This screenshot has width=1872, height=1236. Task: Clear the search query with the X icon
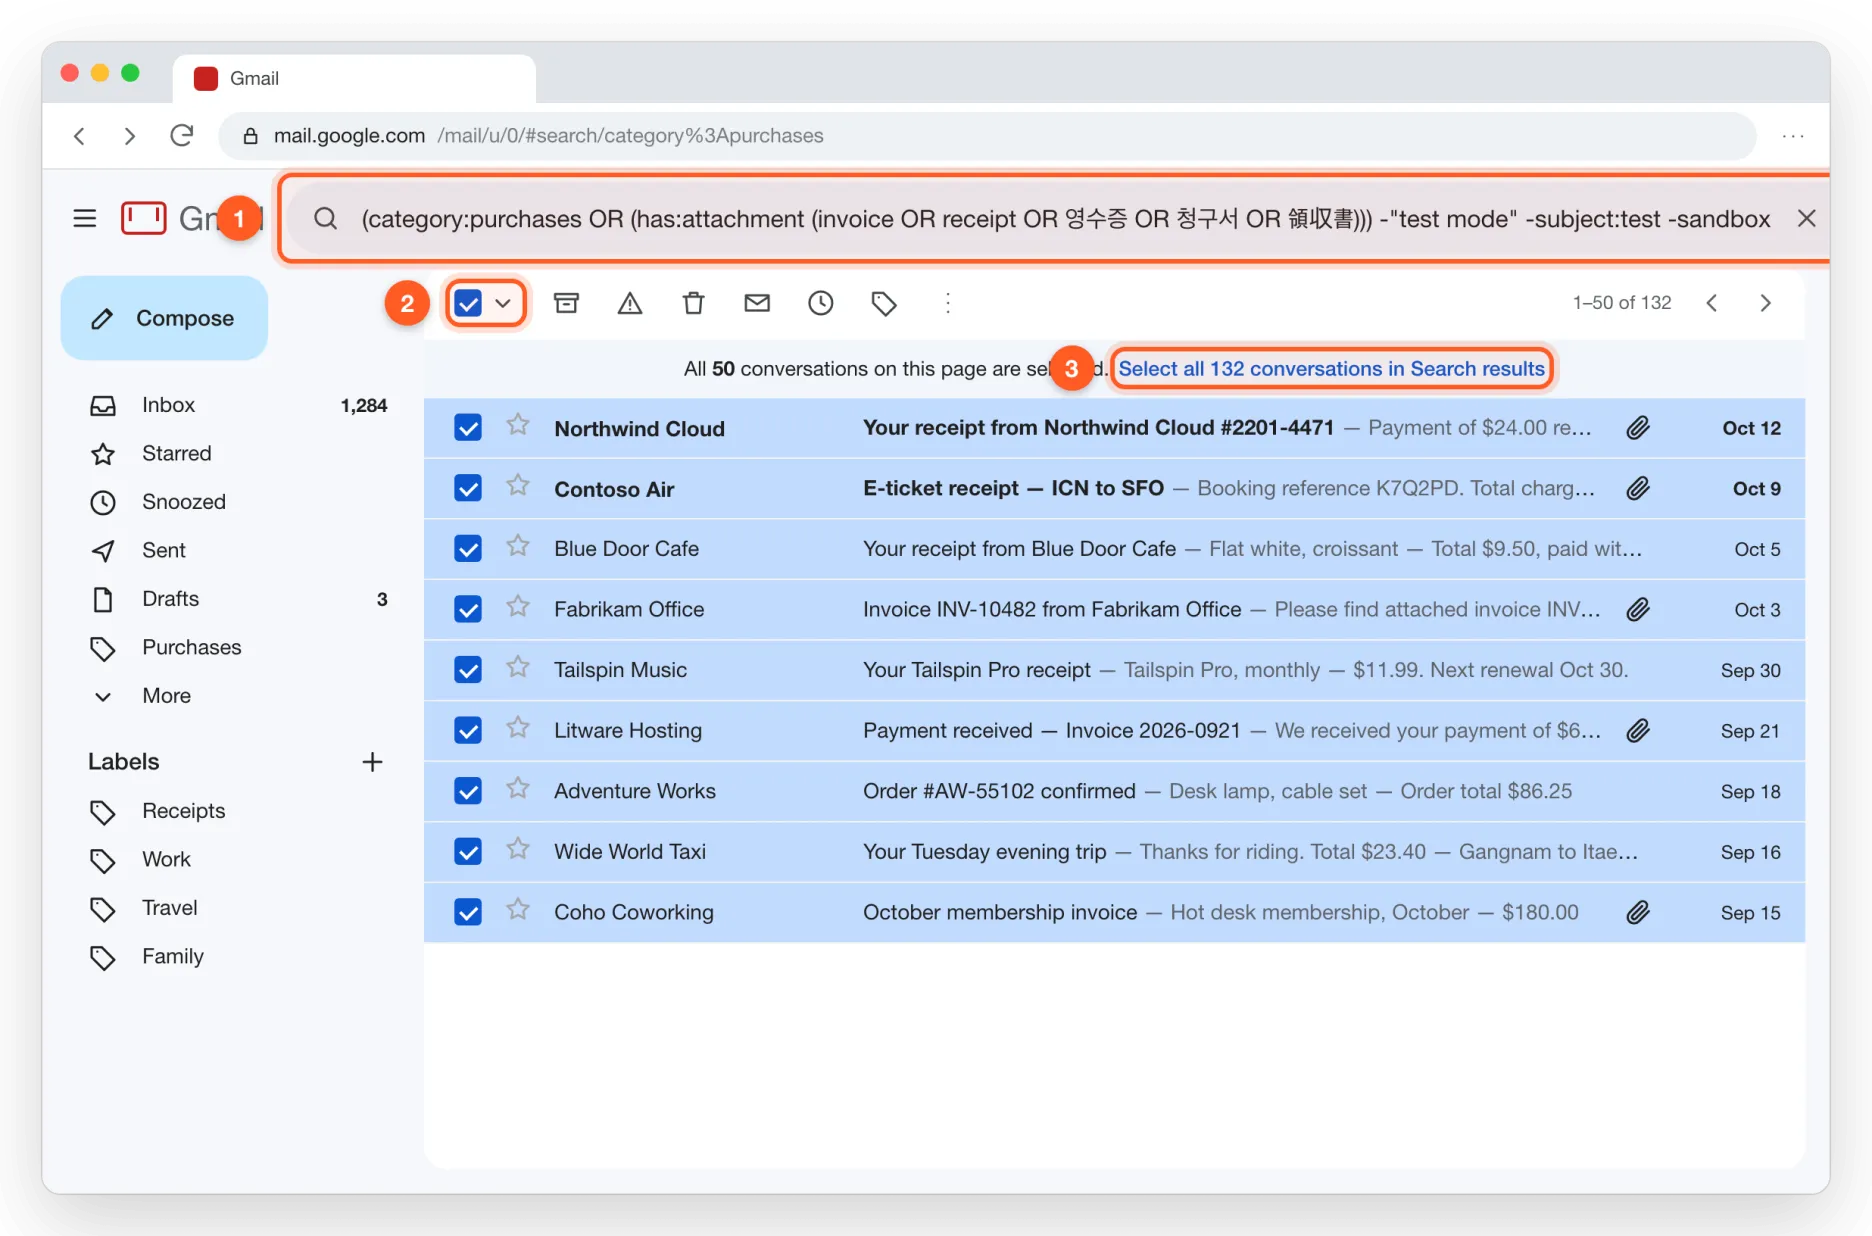(1806, 218)
